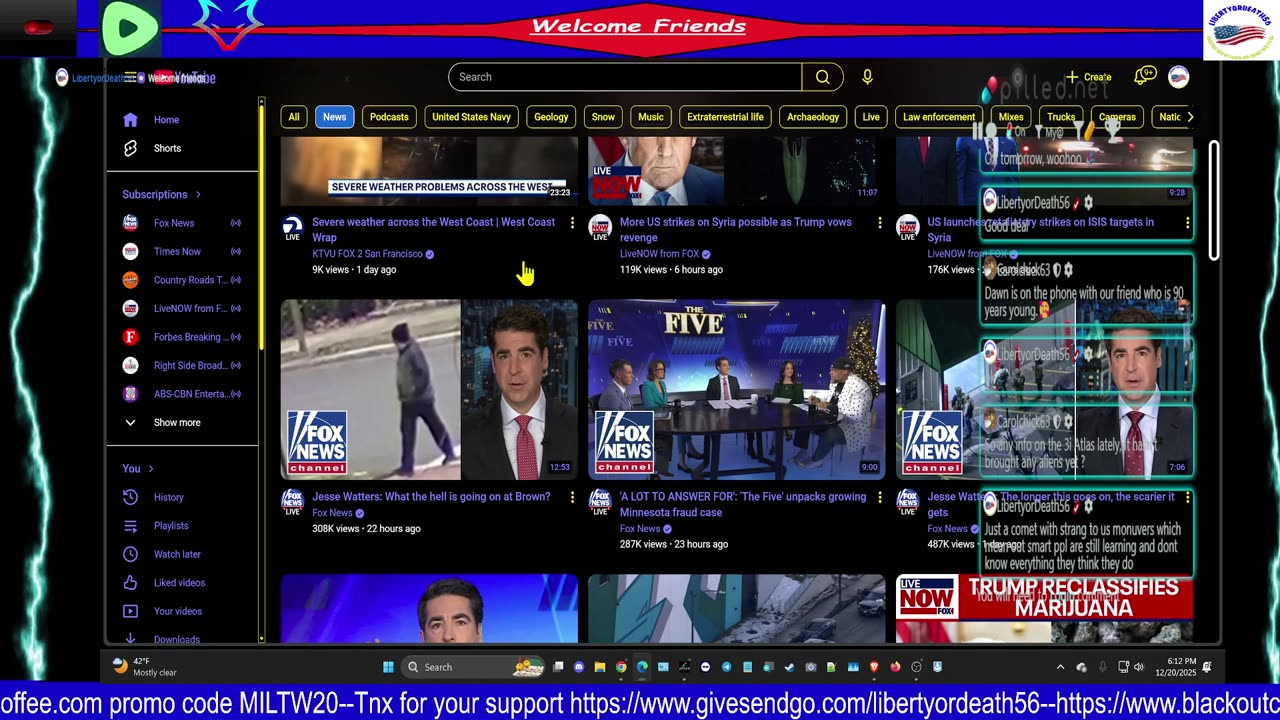The height and width of the screenshot is (720, 1280).
Task: Open Google Chrome from the taskbar
Action: [x=621, y=667]
